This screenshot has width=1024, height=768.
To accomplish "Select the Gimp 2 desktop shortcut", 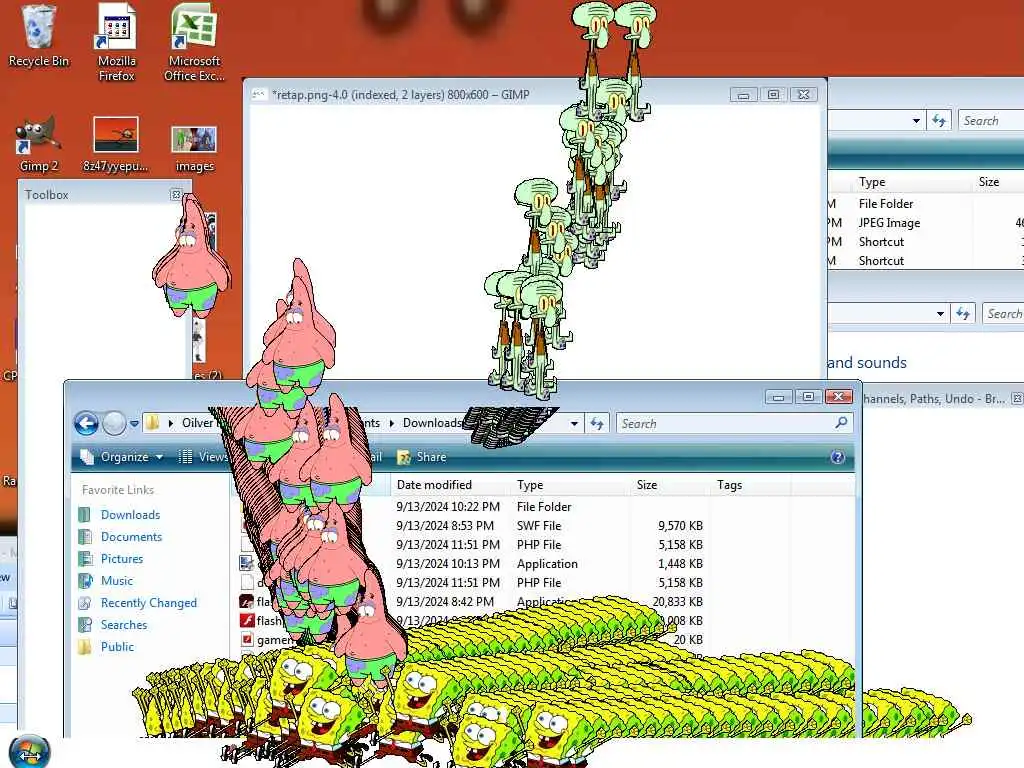I will click(39, 144).
